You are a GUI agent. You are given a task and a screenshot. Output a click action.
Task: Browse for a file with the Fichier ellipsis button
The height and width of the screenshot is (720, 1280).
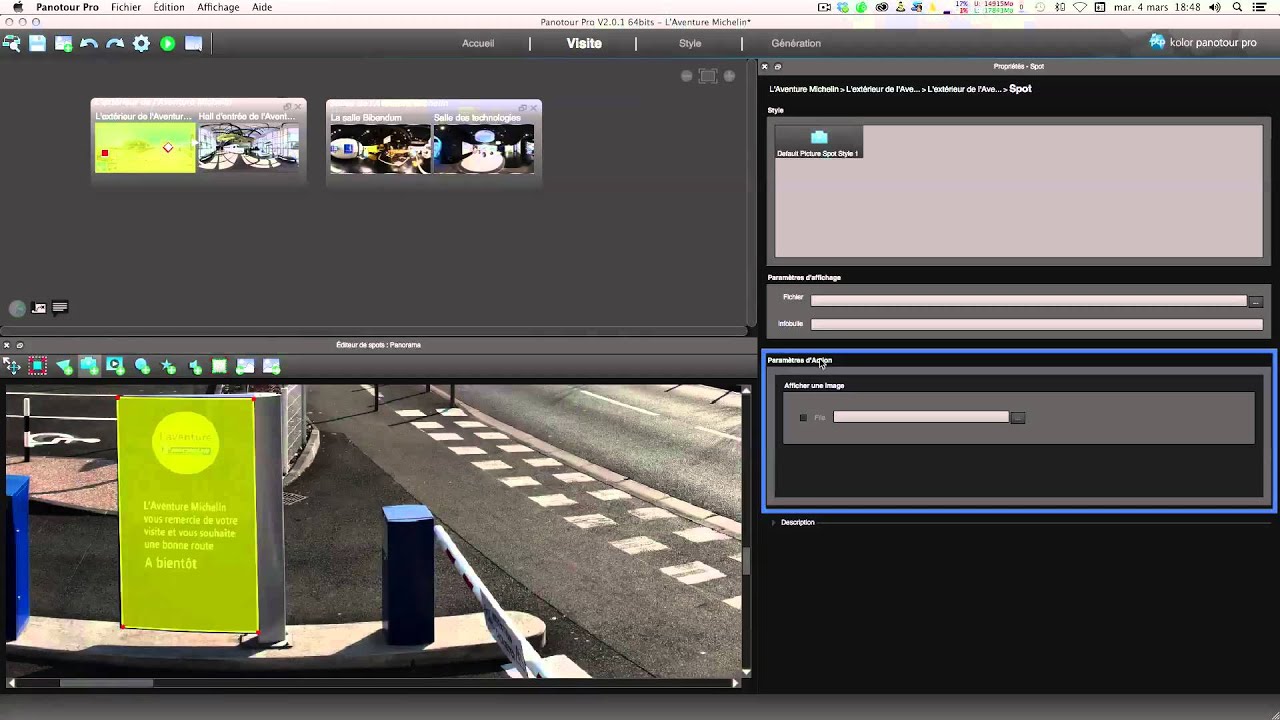click(x=1255, y=302)
